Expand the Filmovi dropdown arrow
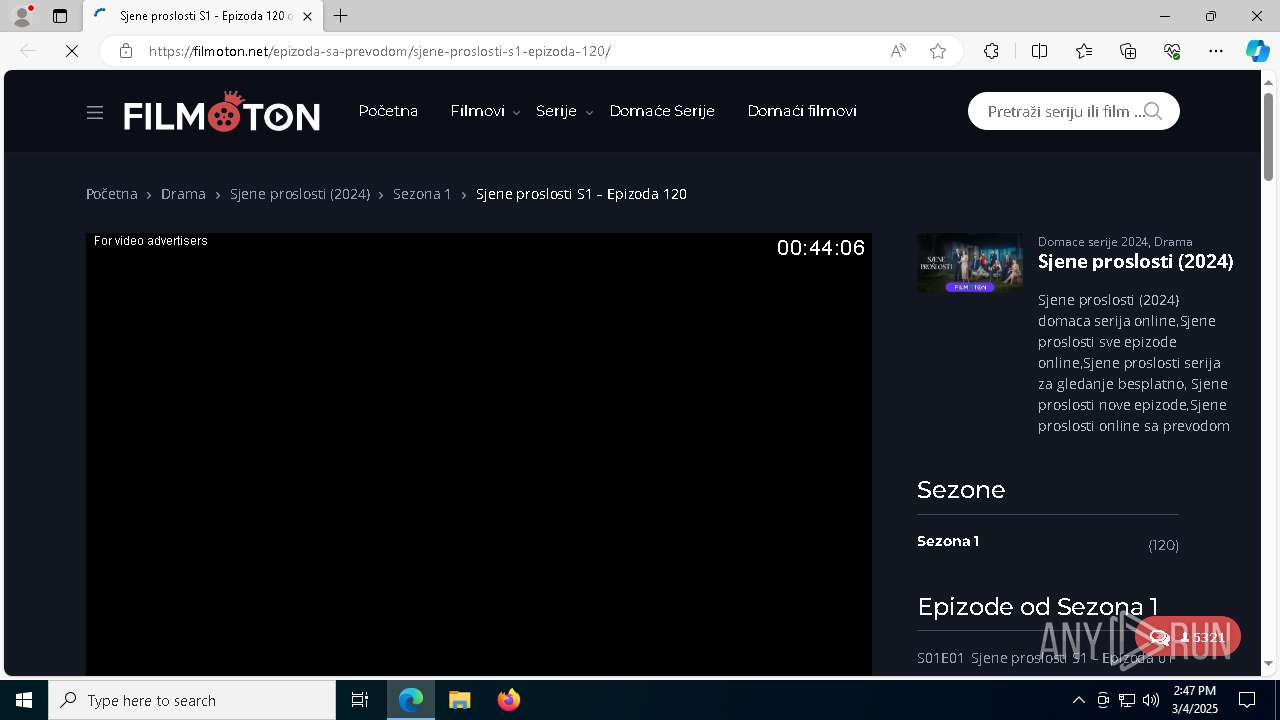This screenshot has width=1280, height=720. 516,113
